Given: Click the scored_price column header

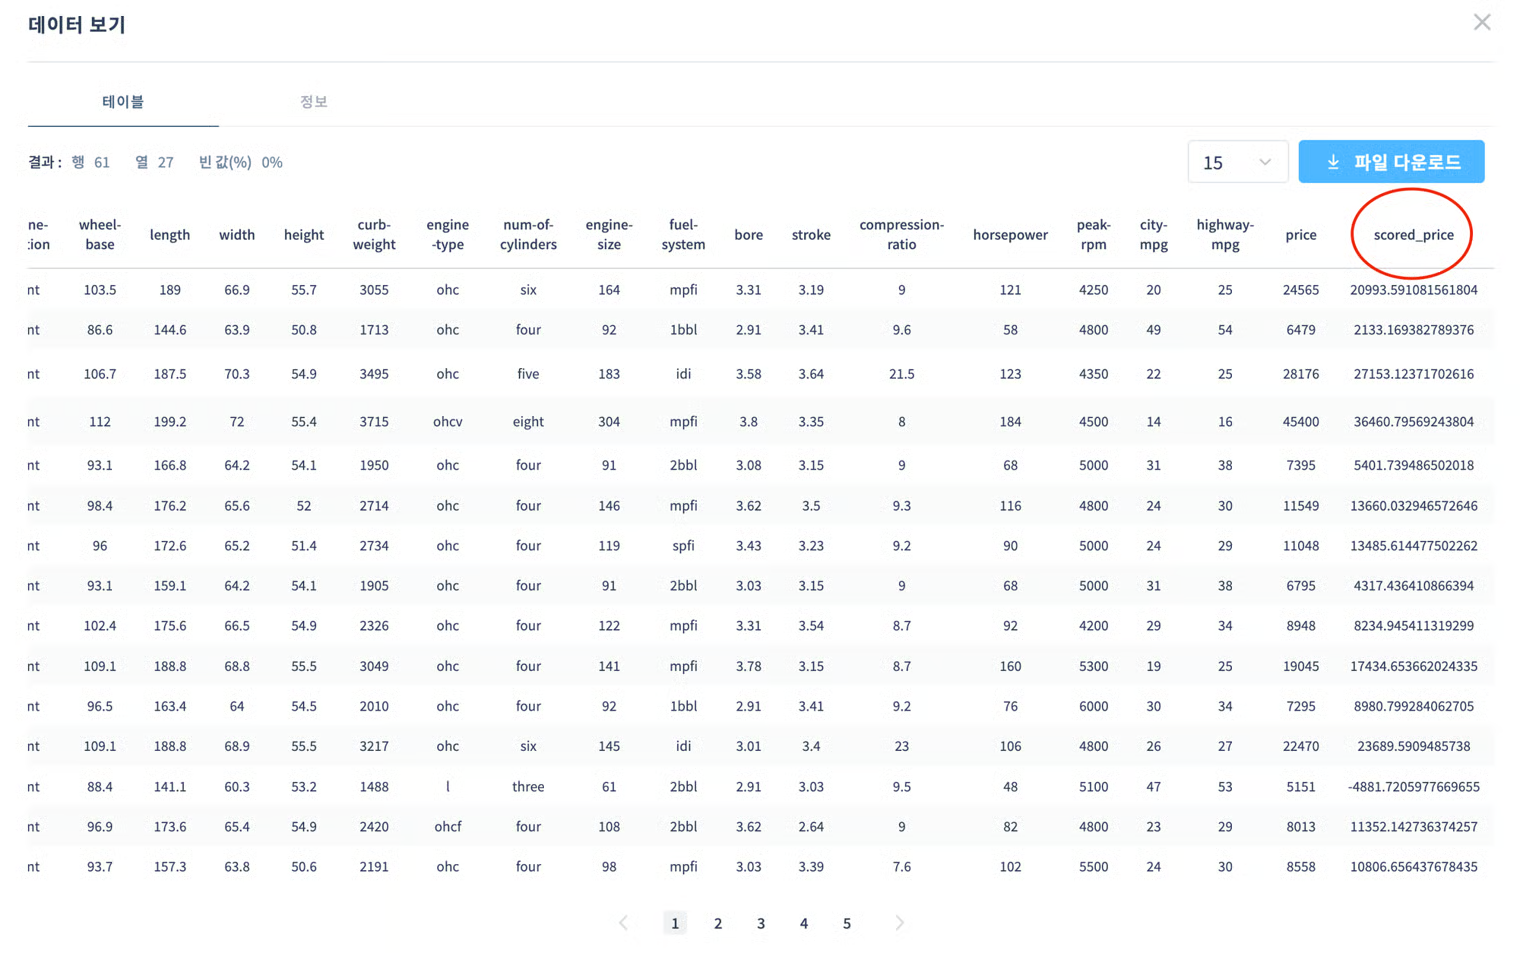Looking at the screenshot, I should coord(1413,235).
